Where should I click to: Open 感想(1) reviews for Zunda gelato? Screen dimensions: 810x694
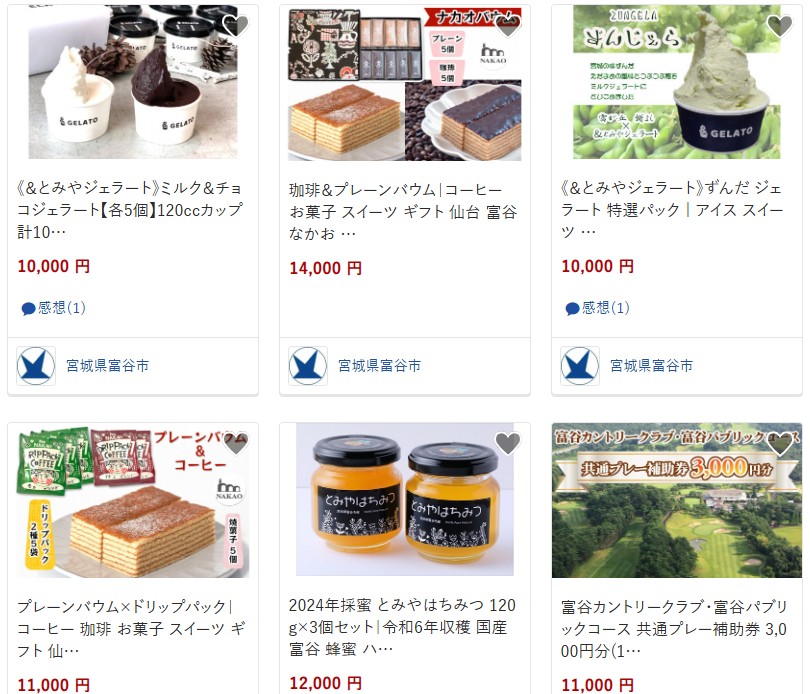[597, 308]
